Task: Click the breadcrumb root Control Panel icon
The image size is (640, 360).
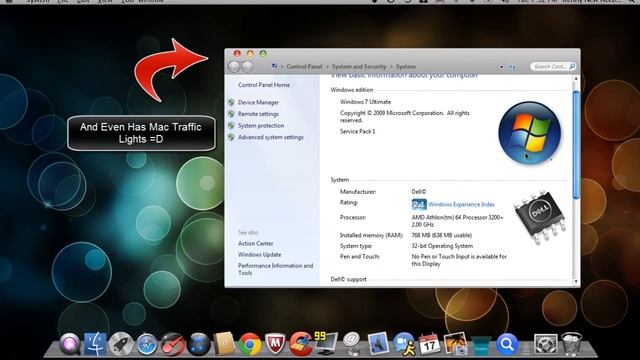Action: [275, 66]
